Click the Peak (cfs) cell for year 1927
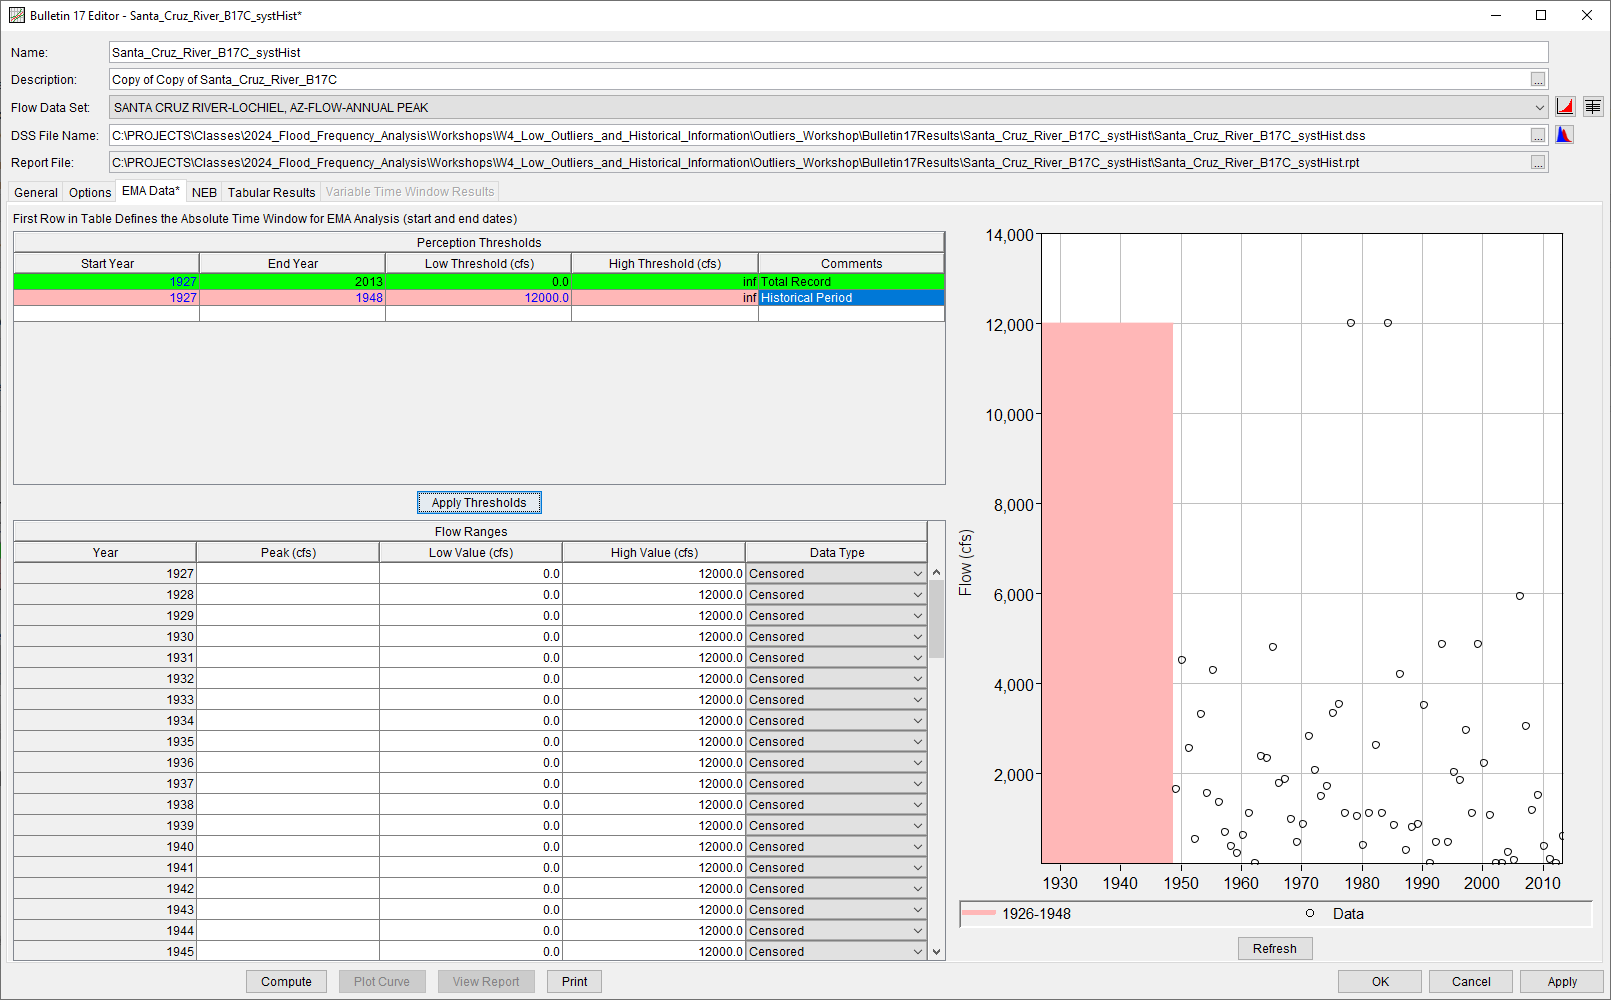Image resolution: width=1611 pixels, height=1000 pixels. click(x=288, y=574)
